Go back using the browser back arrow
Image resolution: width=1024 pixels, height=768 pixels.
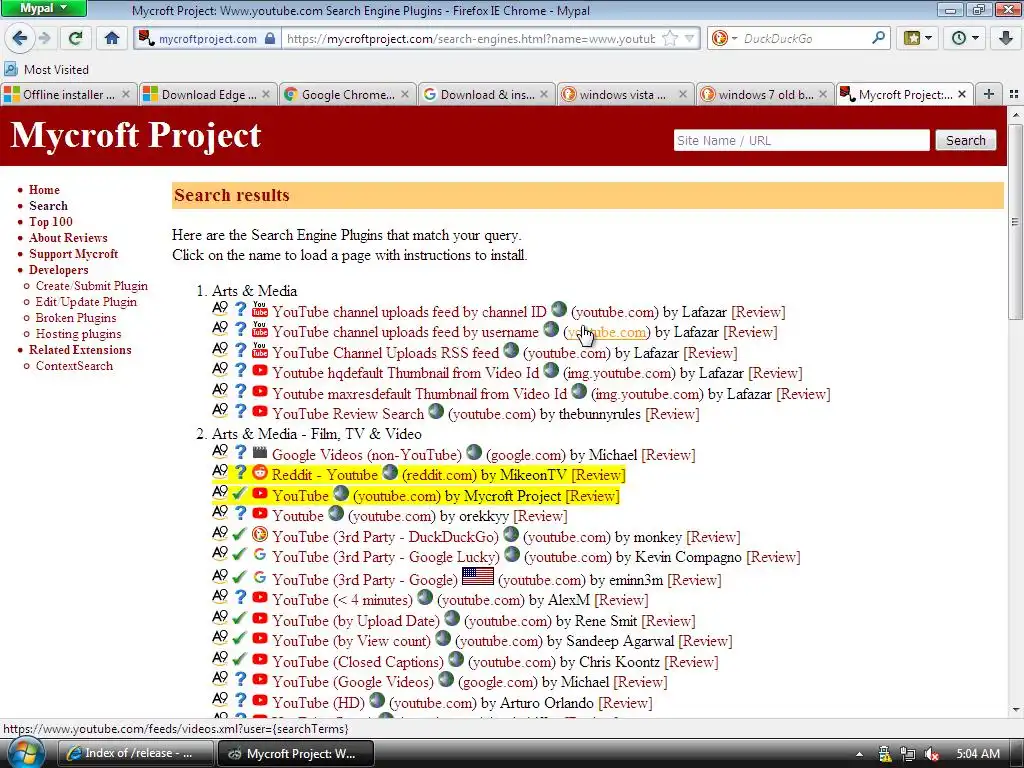point(20,39)
